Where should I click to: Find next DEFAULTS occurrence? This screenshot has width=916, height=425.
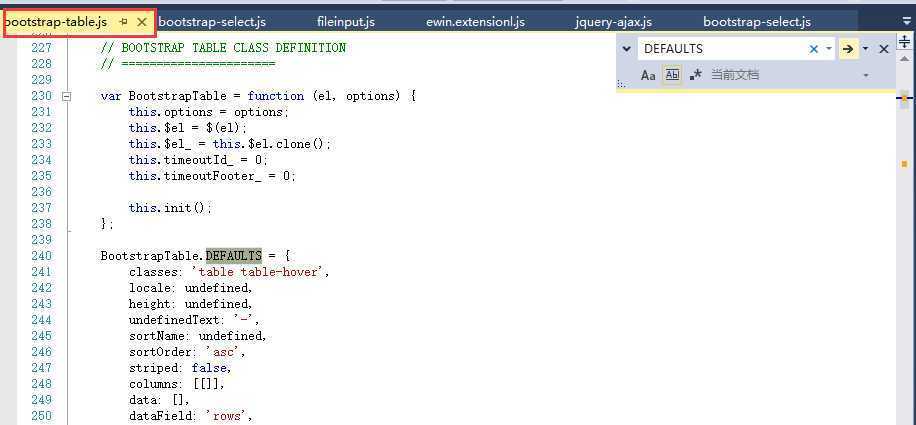(x=848, y=49)
